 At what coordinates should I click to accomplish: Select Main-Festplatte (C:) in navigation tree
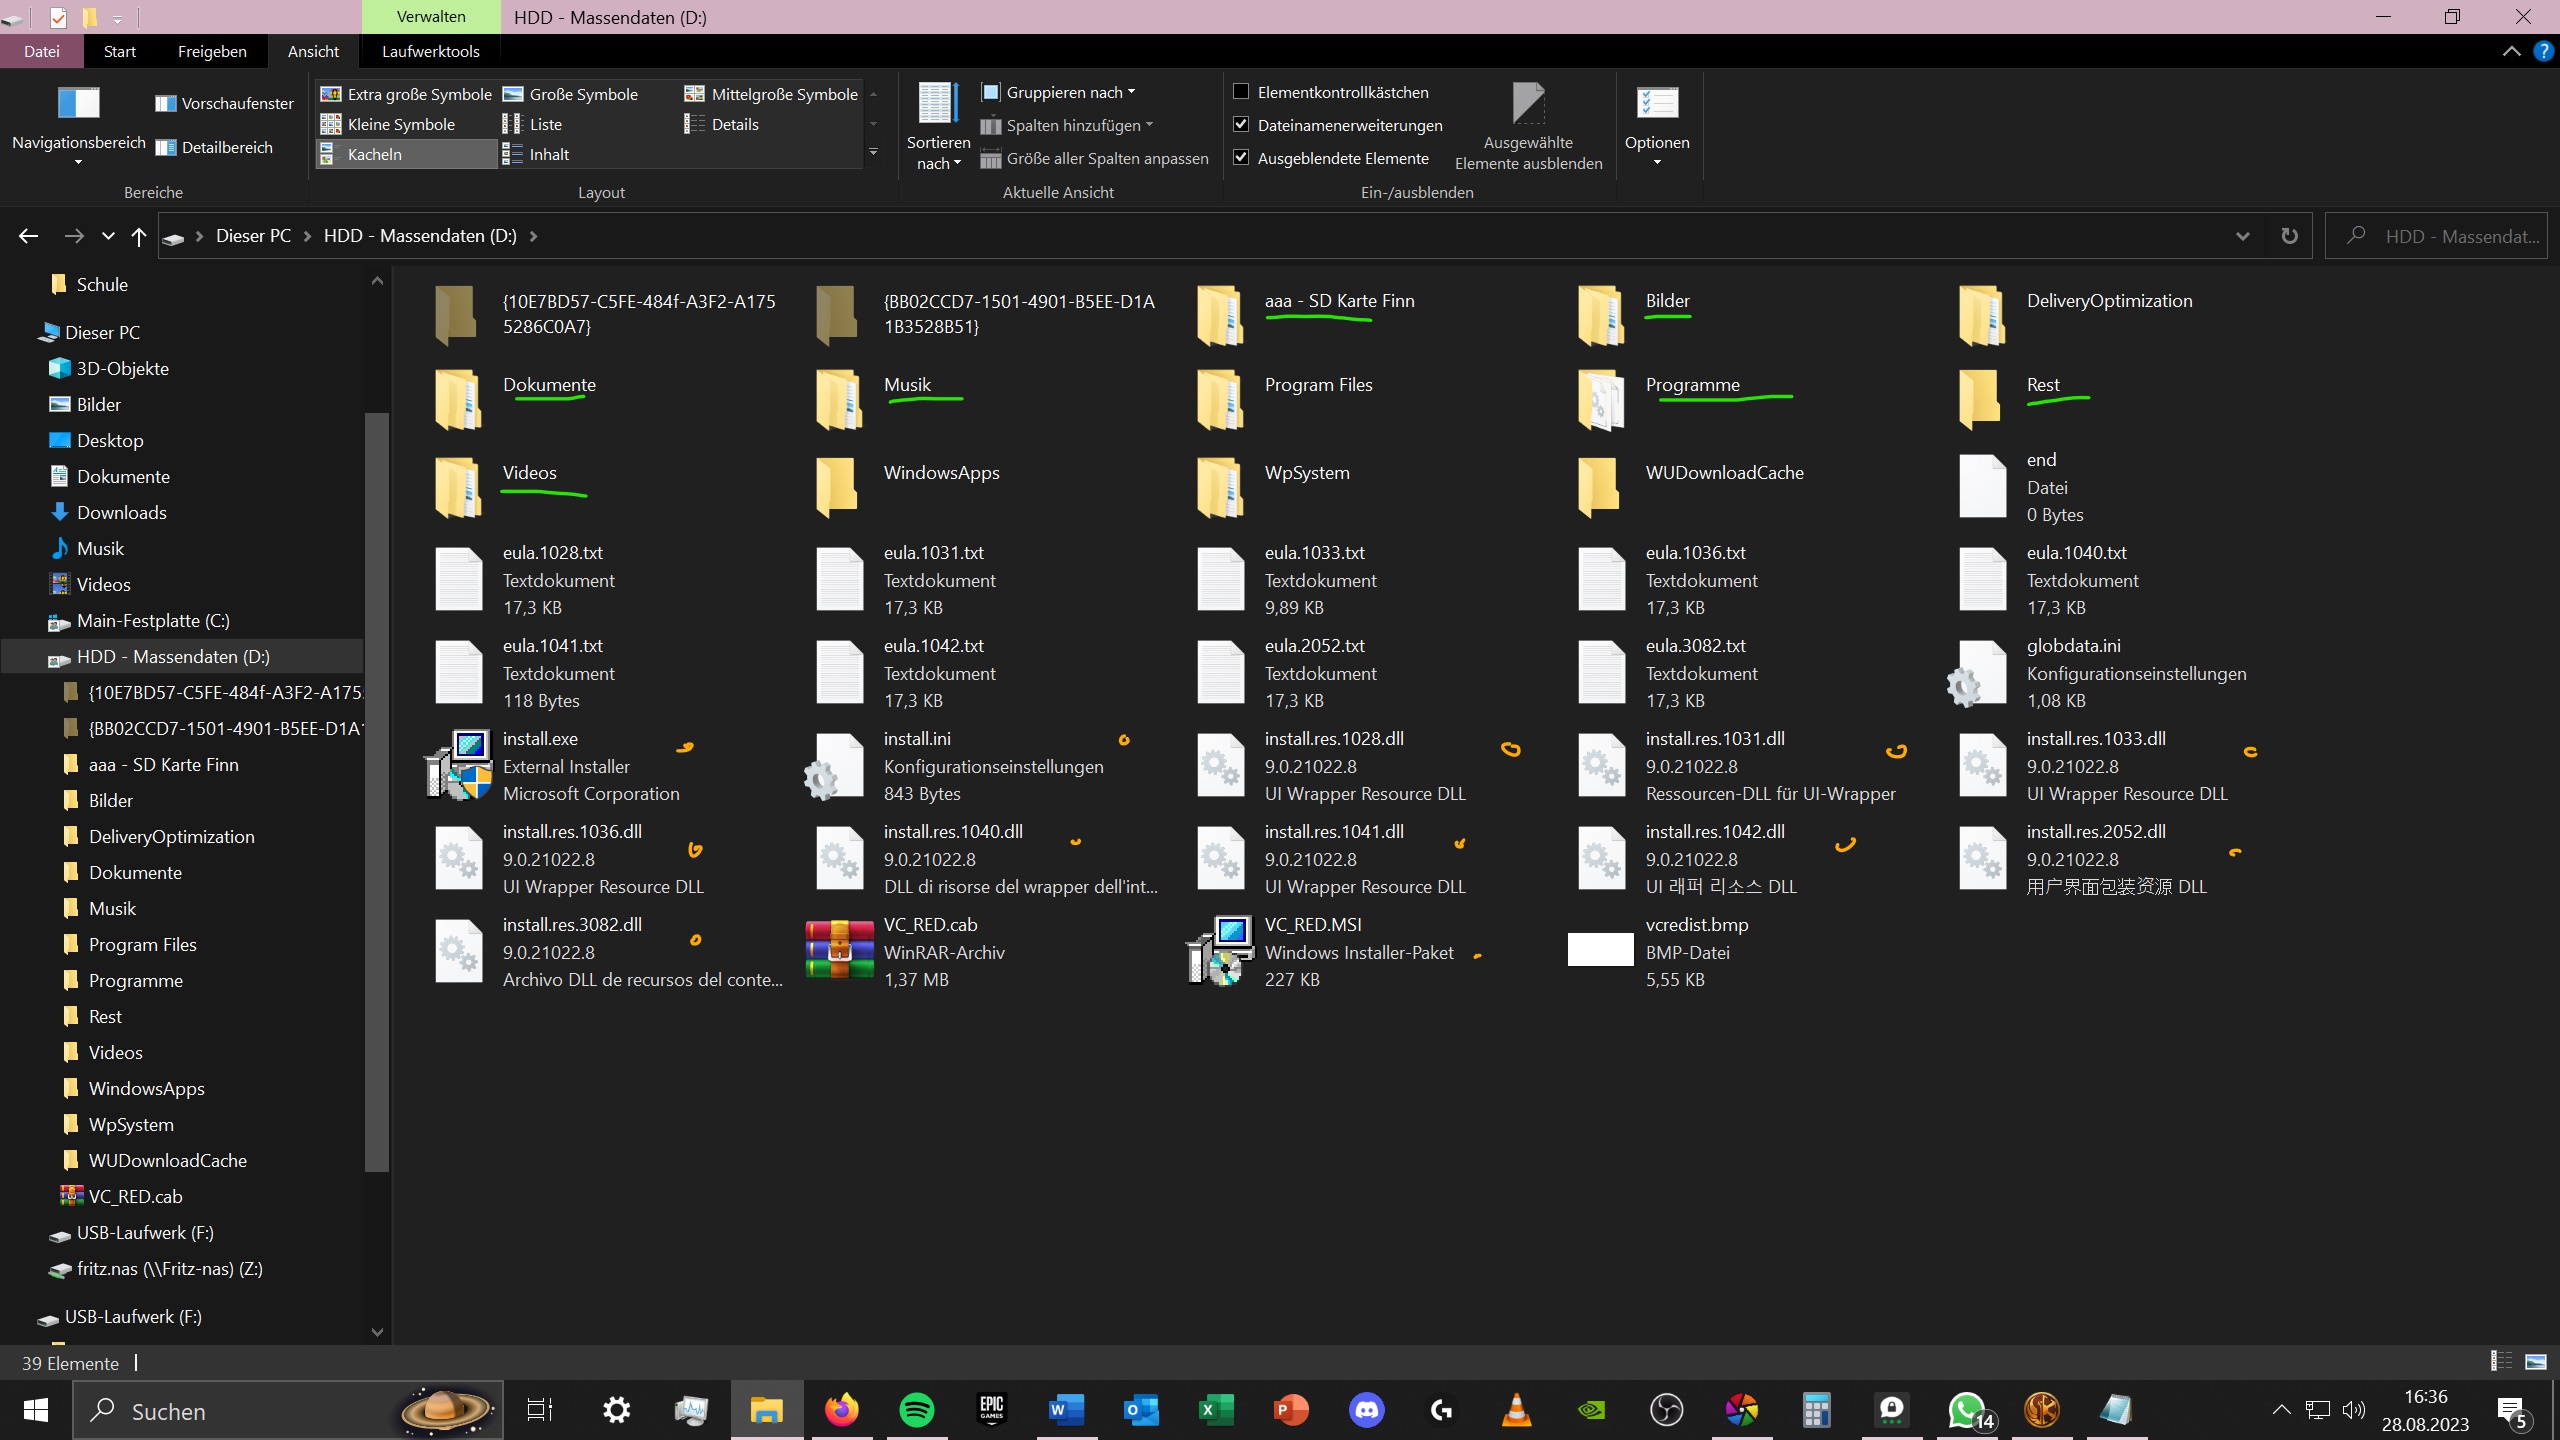click(x=153, y=621)
